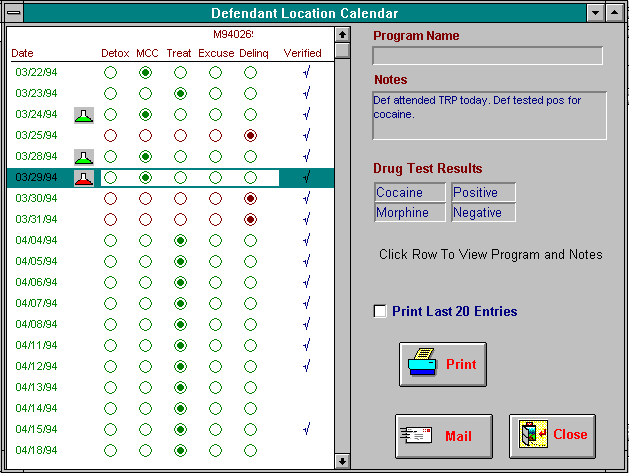
Task: Click the green flask icon for 03/24/94
Action: (x=85, y=115)
